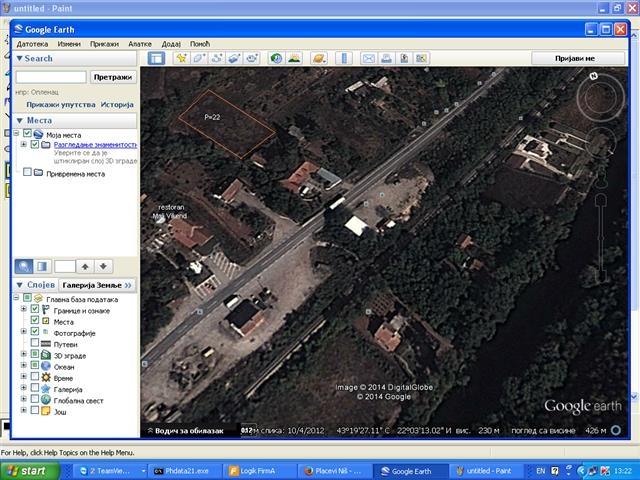Image resolution: width=640 pixels, height=480 pixels.
Task: Enable the Време weather layer checkbox
Action: (x=35, y=377)
